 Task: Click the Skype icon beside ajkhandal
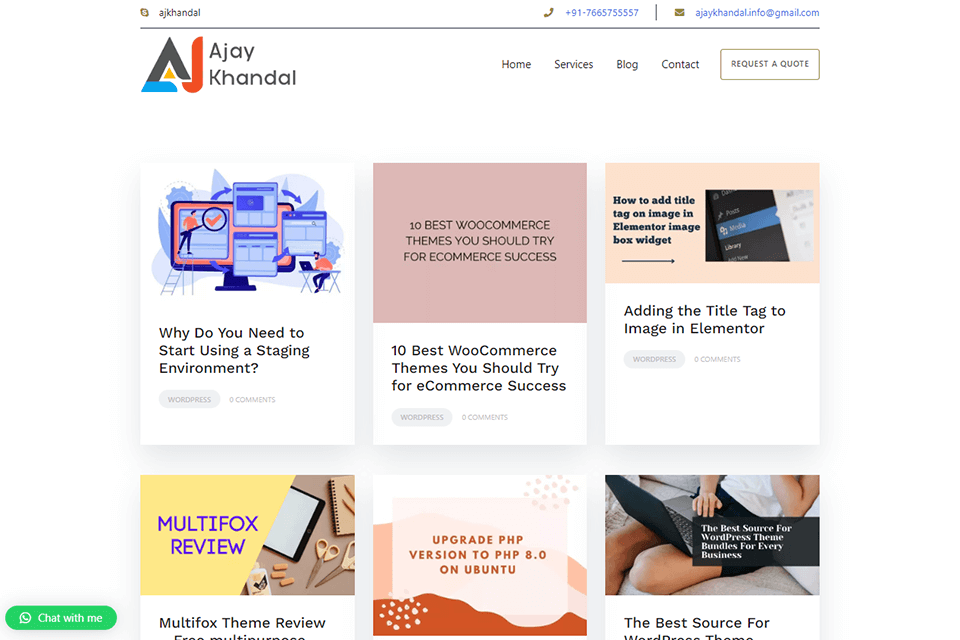pos(144,12)
